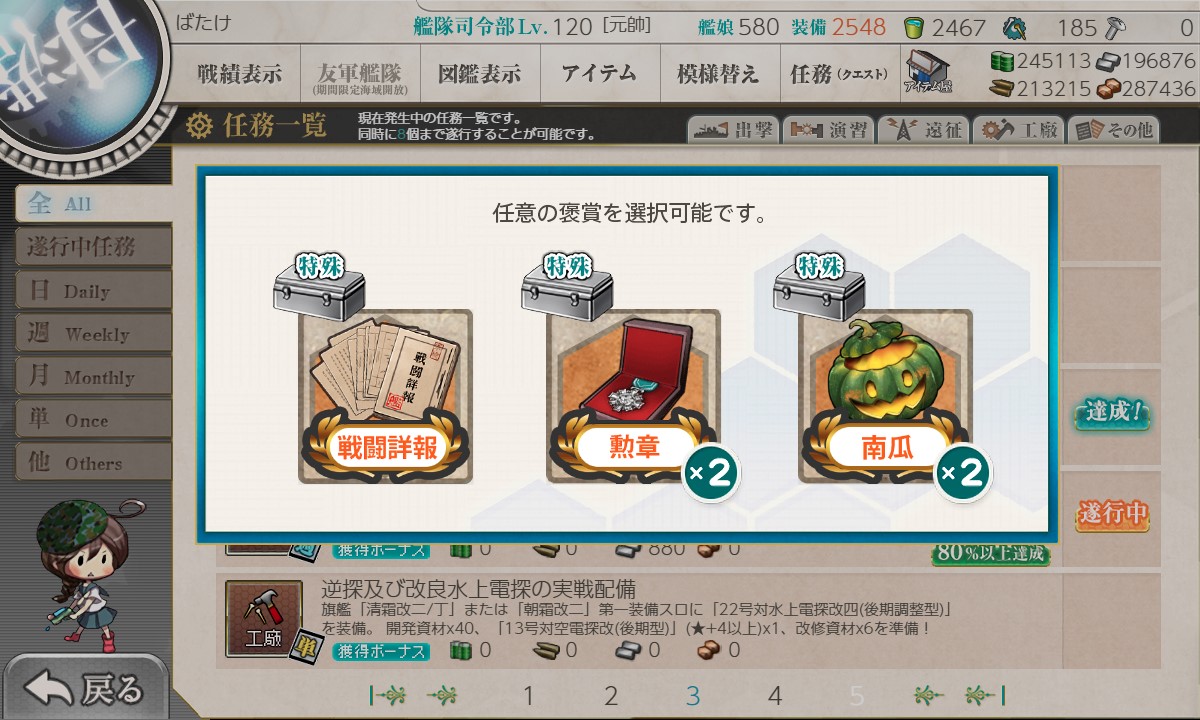Go to quest page 4
Screen dimensions: 1200x720
coord(774,696)
